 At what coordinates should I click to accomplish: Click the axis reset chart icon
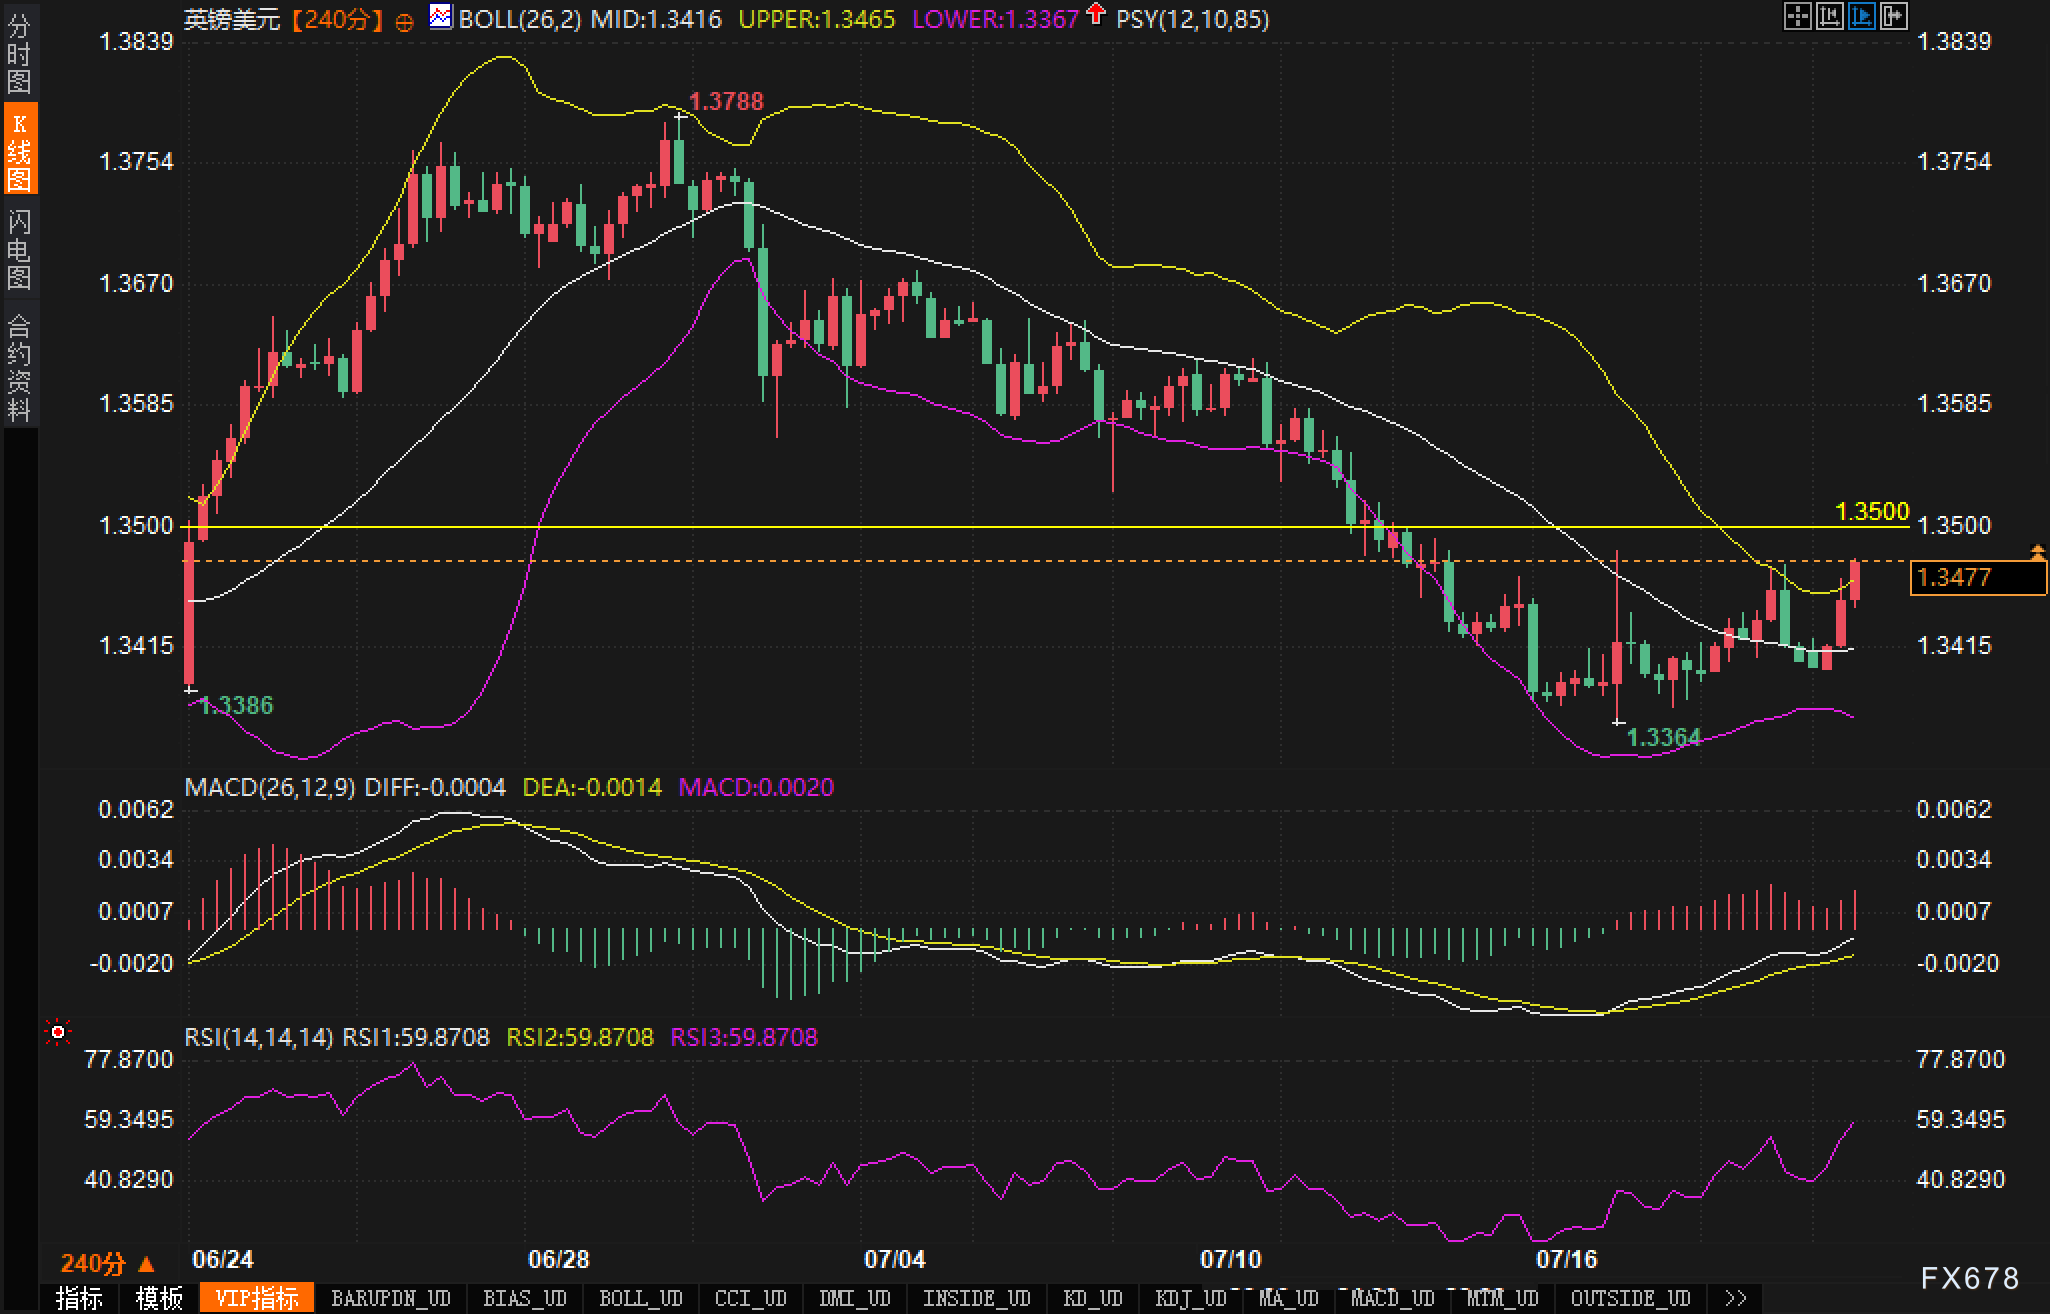(x=1829, y=16)
